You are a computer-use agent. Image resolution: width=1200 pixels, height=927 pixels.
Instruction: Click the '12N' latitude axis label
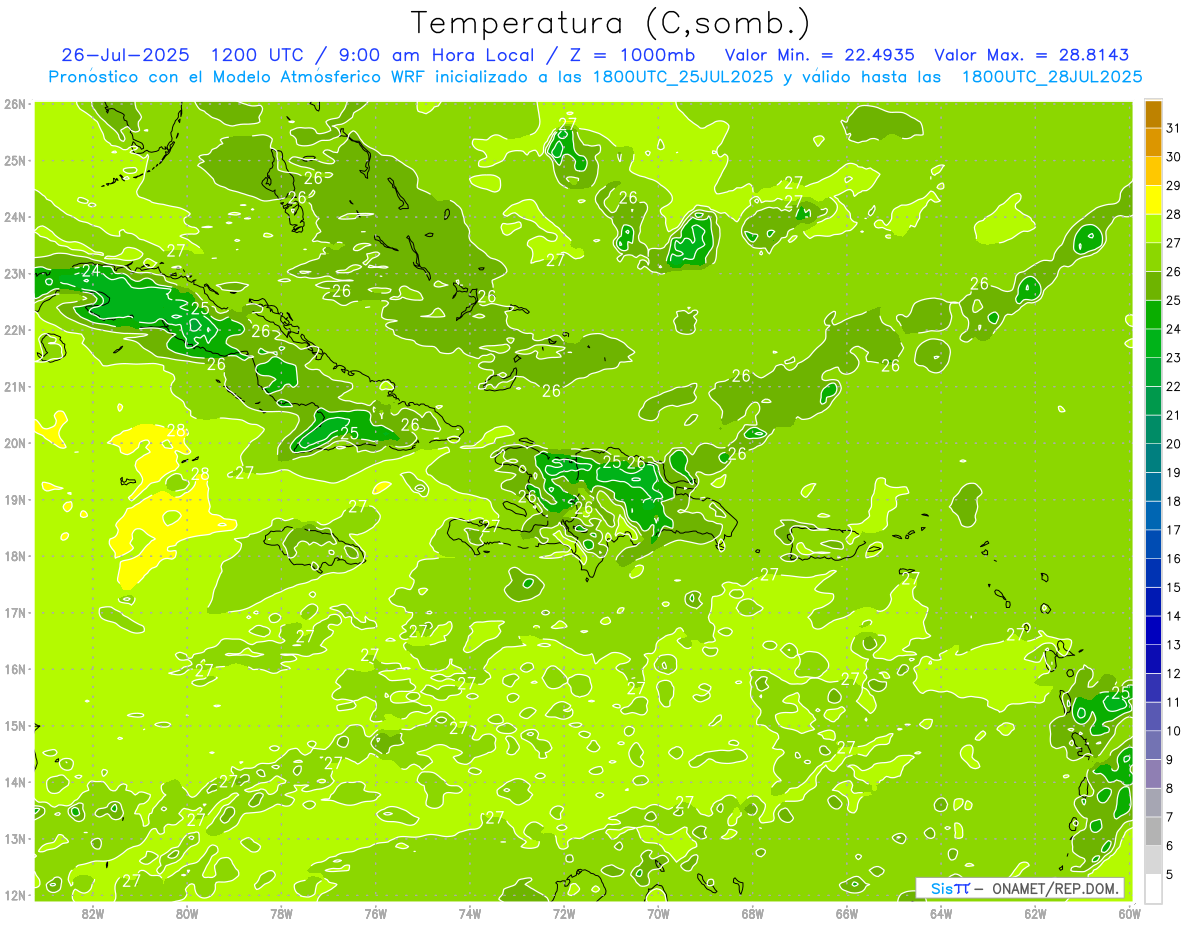pos(15,895)
